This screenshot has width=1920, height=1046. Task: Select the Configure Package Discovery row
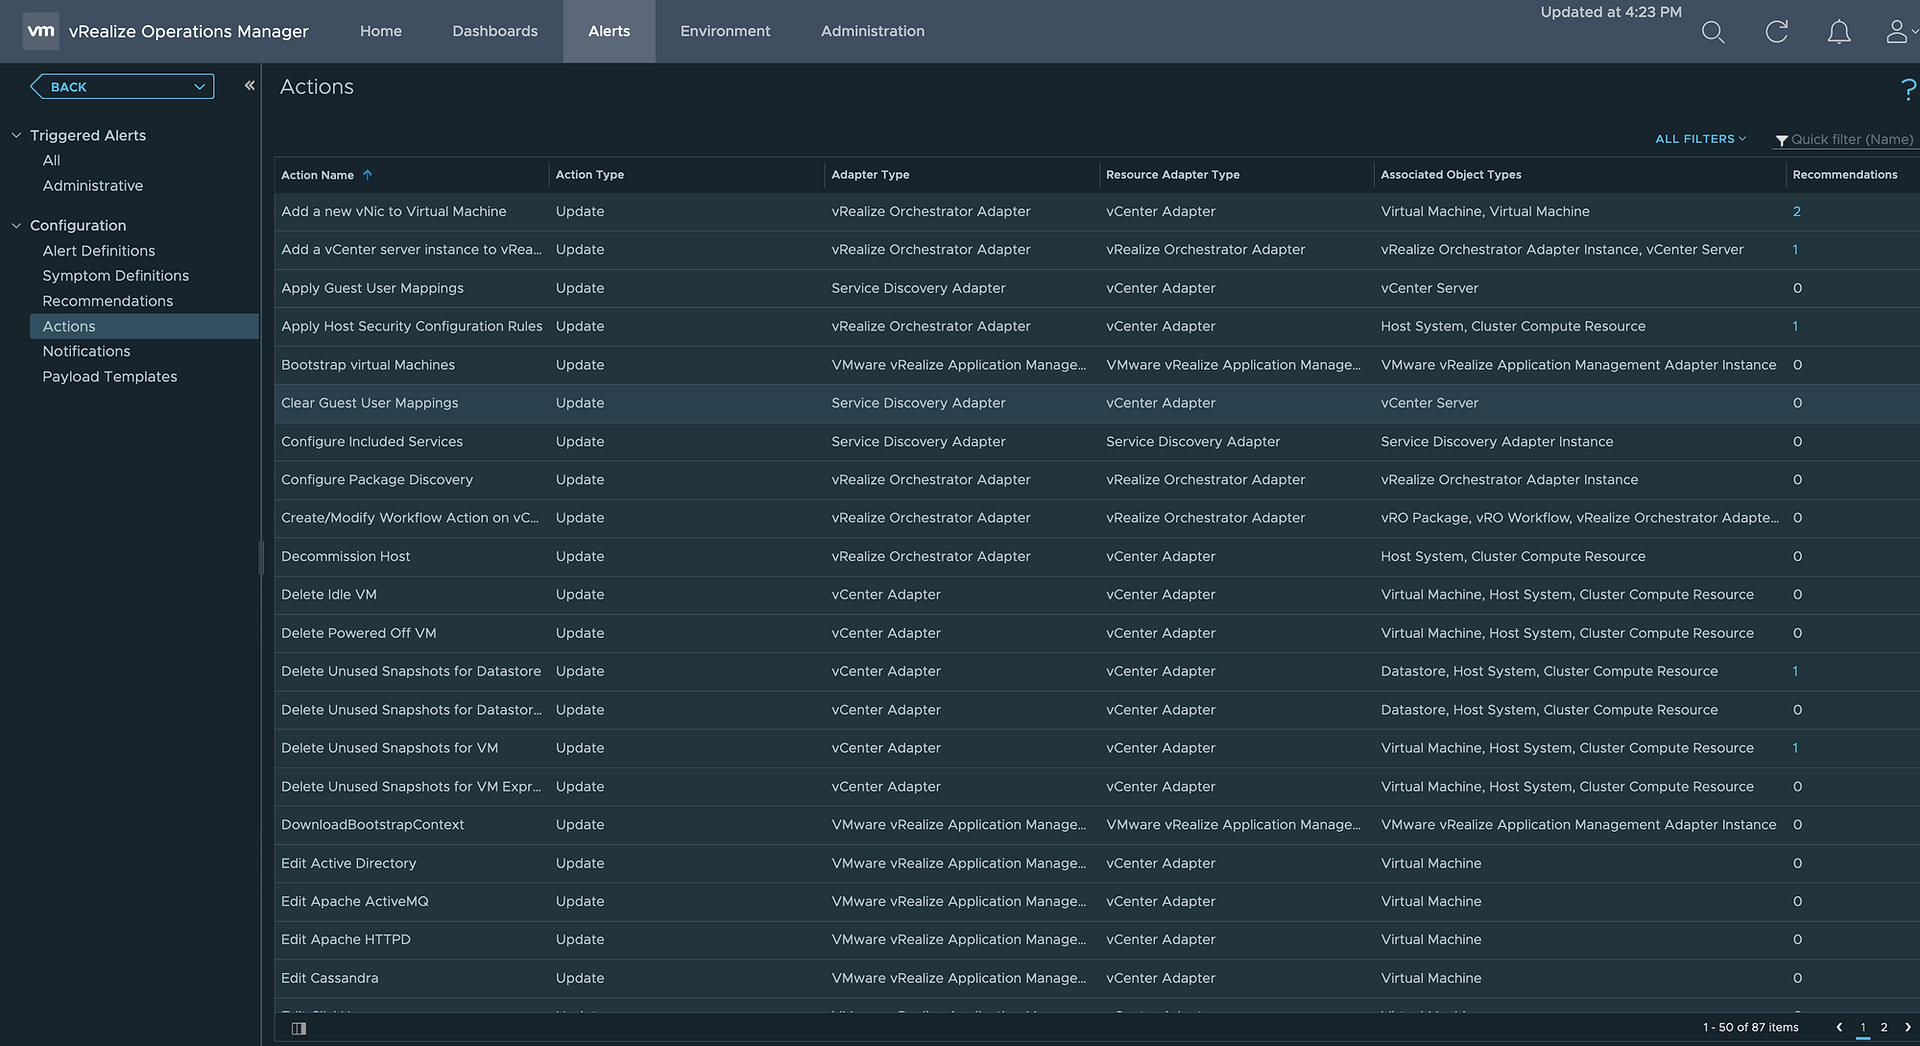(1097, 480)
